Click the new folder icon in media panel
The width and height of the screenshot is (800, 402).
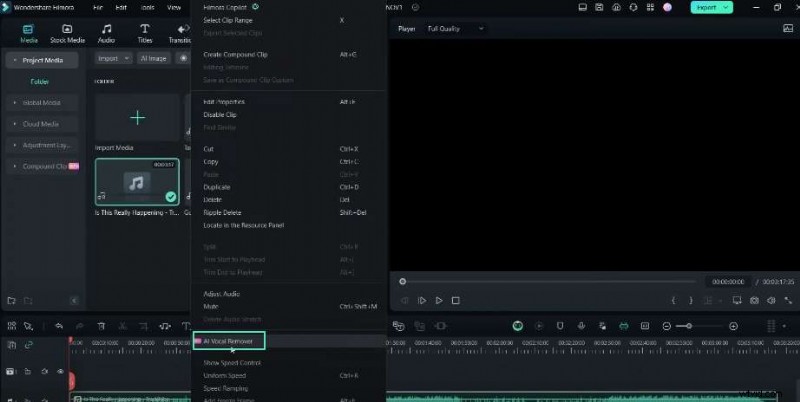[11, 300]
